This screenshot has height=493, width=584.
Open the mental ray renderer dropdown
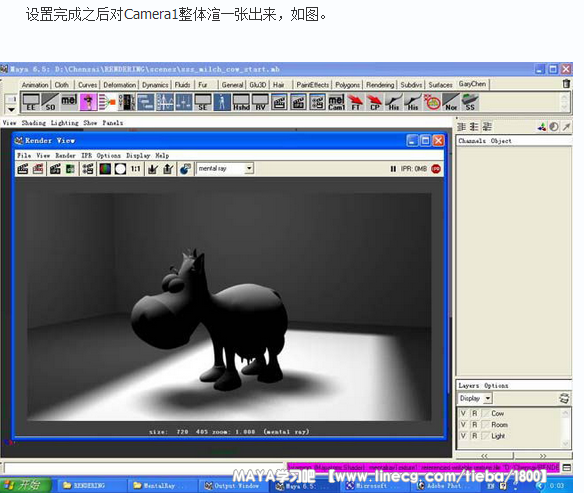pyautogui.click(x=225, y=169)
